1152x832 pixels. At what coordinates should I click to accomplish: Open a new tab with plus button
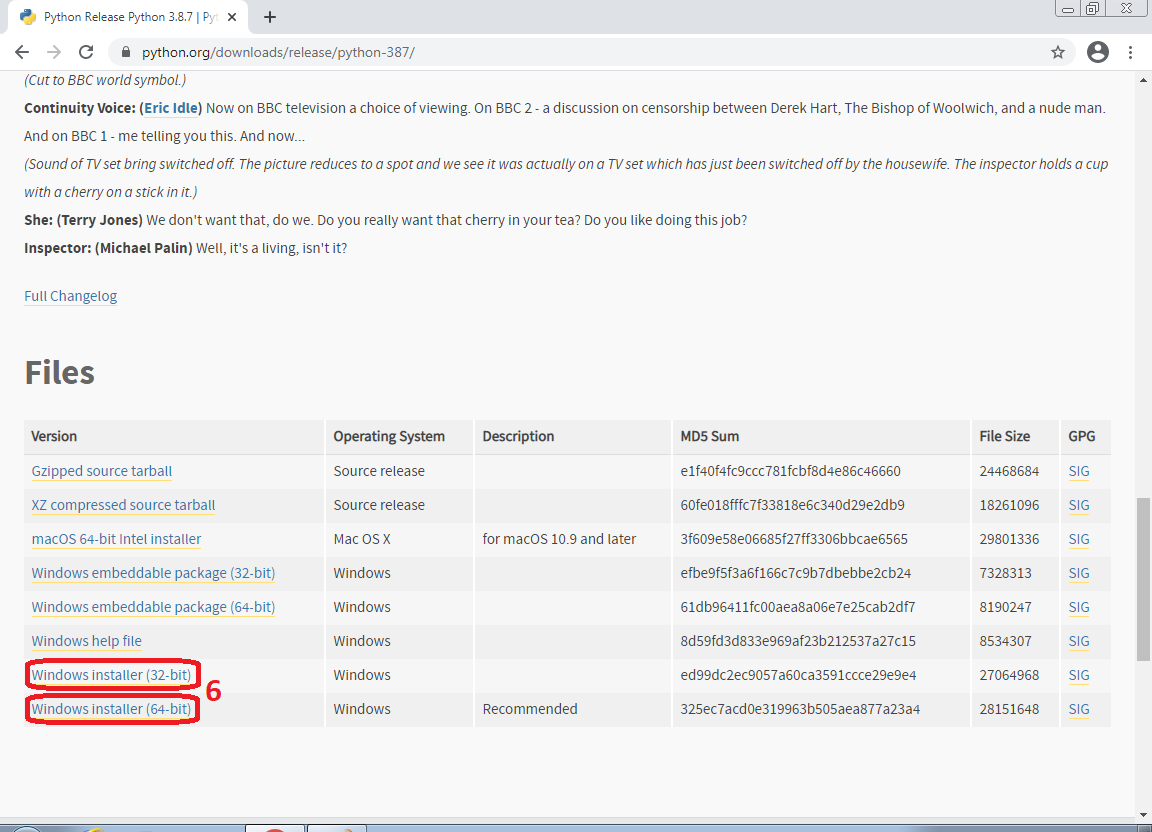click(x=270, y=17)
